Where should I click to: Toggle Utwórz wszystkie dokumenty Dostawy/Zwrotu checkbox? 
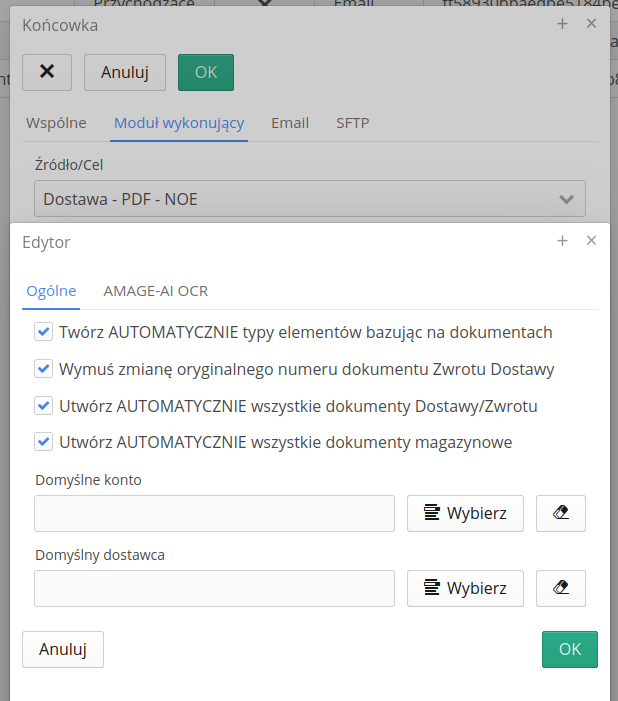43,406
